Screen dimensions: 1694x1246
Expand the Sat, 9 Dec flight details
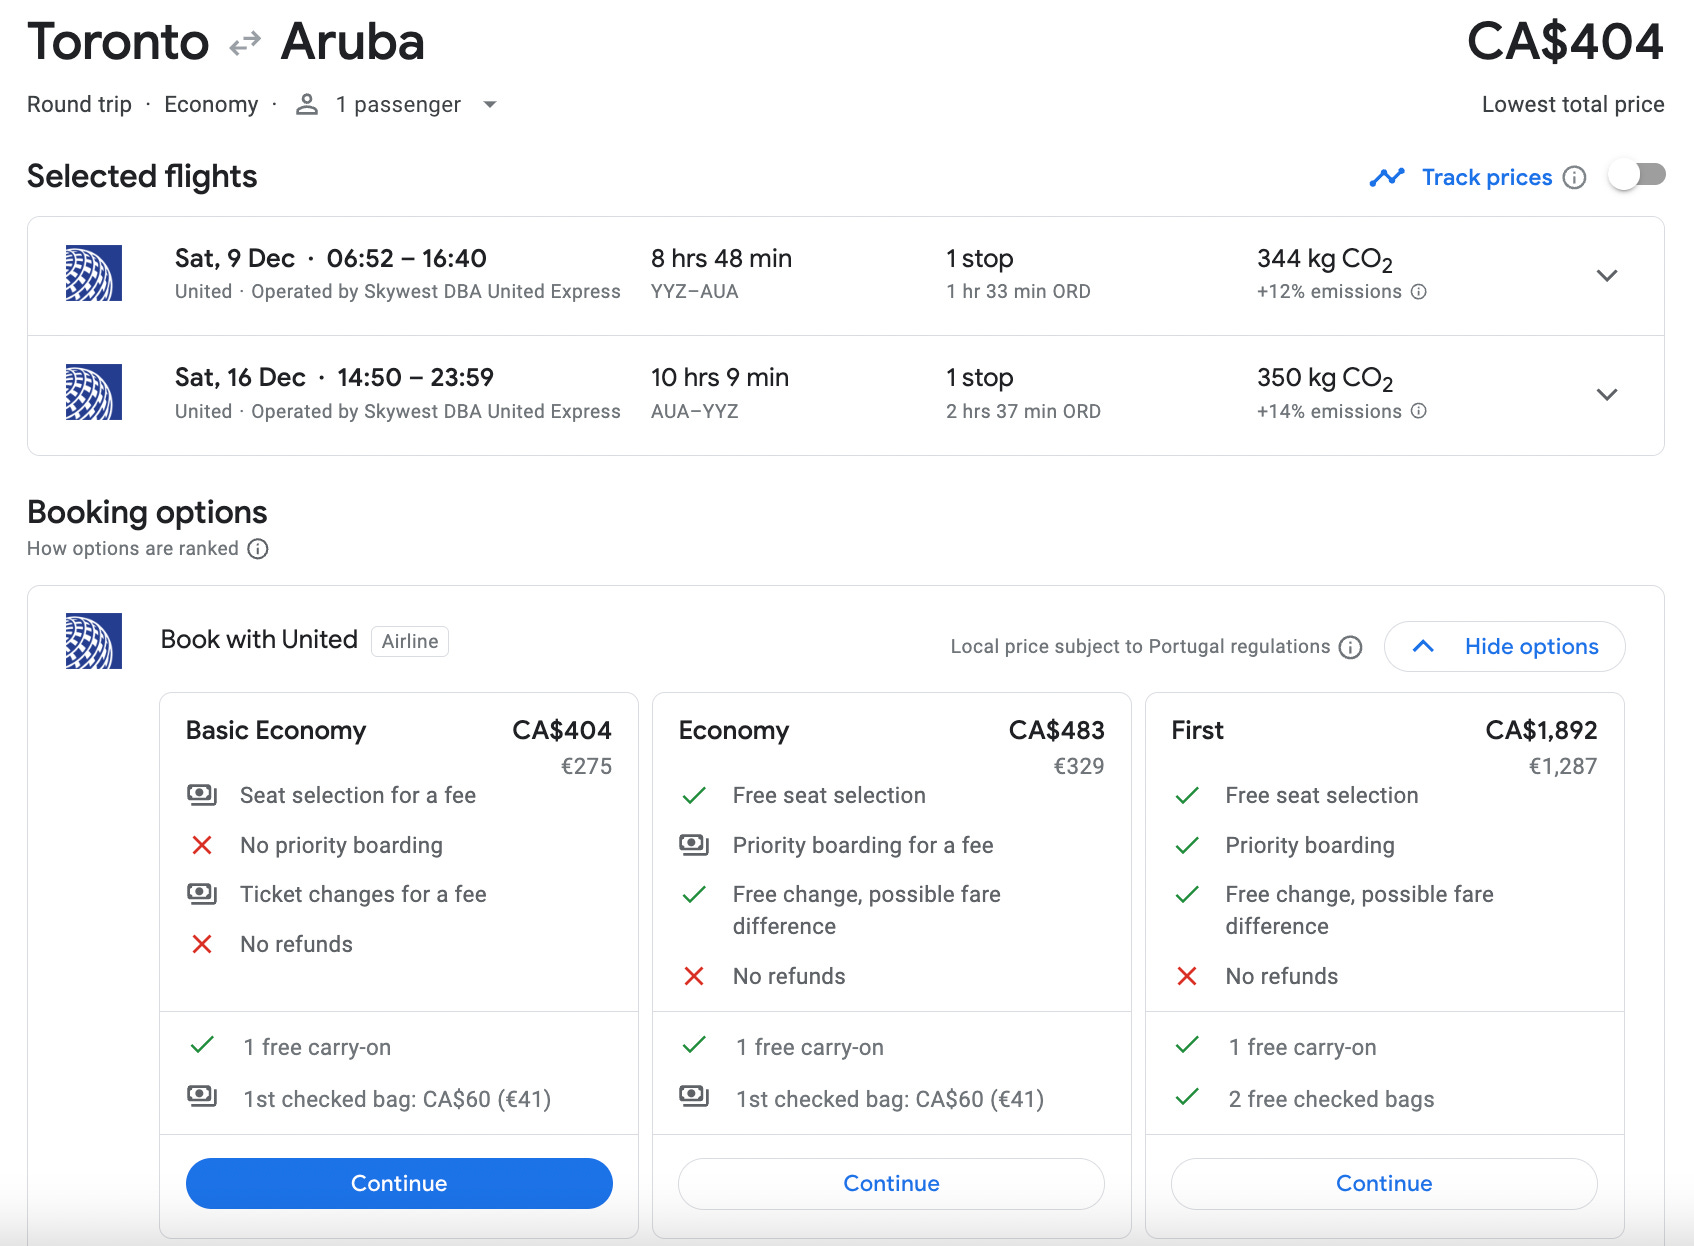[x=1607, y=275]
